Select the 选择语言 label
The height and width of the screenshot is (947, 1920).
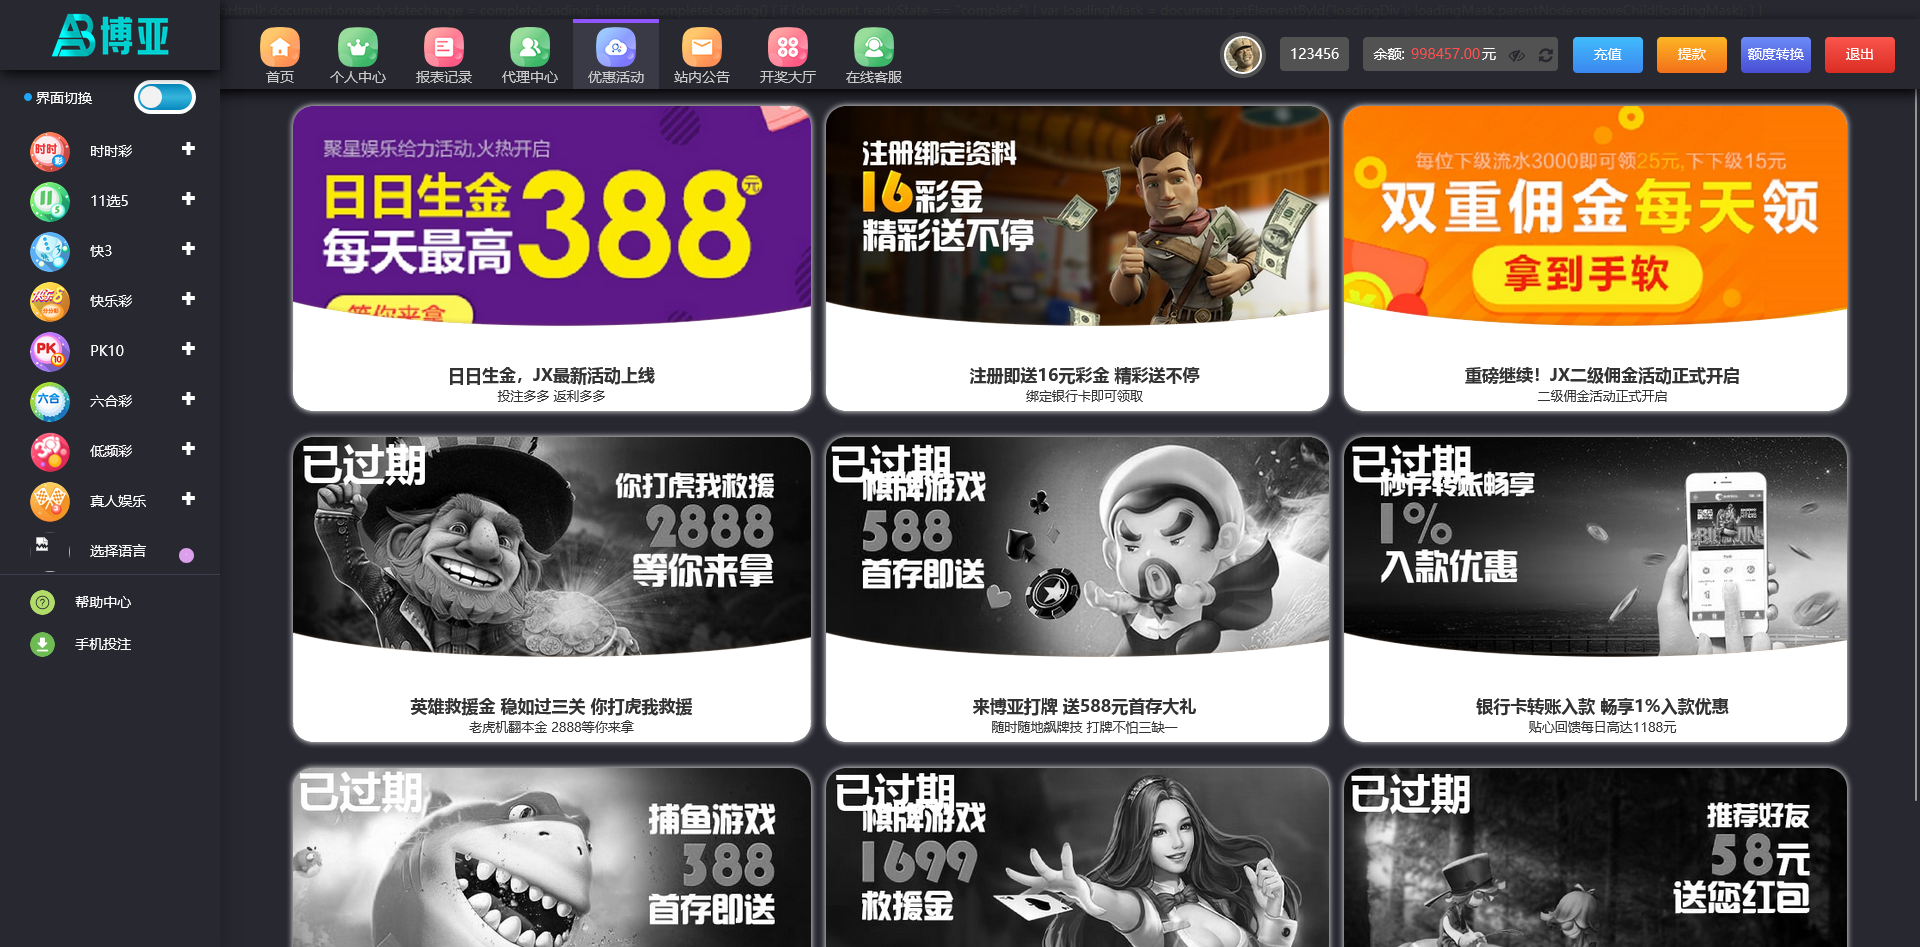(x=118, y=551)
